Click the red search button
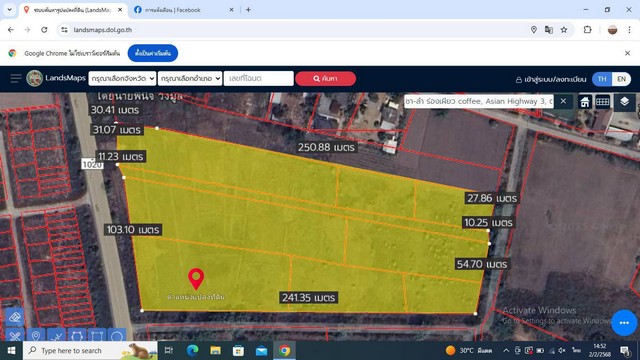Image resolution: width=640 pixels, height=360 pixels. (x=325, y=78)
